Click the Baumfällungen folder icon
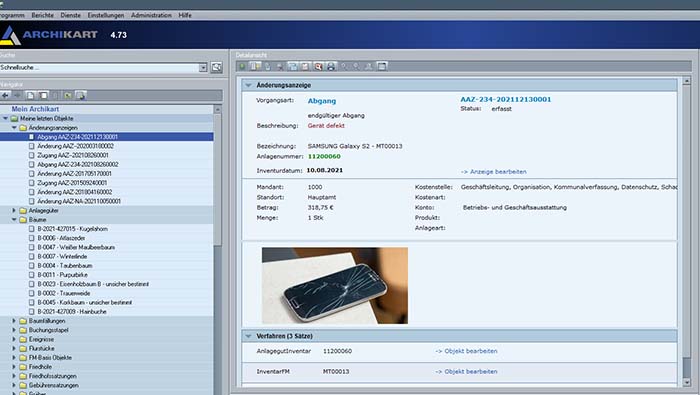The width and height of the screenshot is (700, 395). click(x=23, y=321)
